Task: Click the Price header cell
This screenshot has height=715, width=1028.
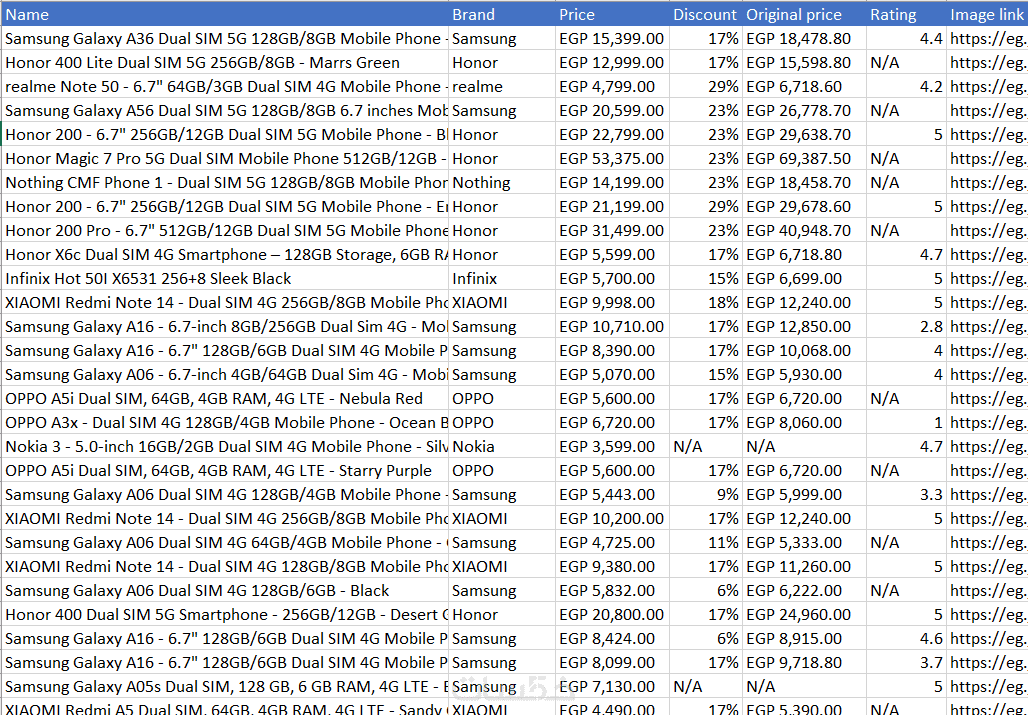Action: (612, 14)
